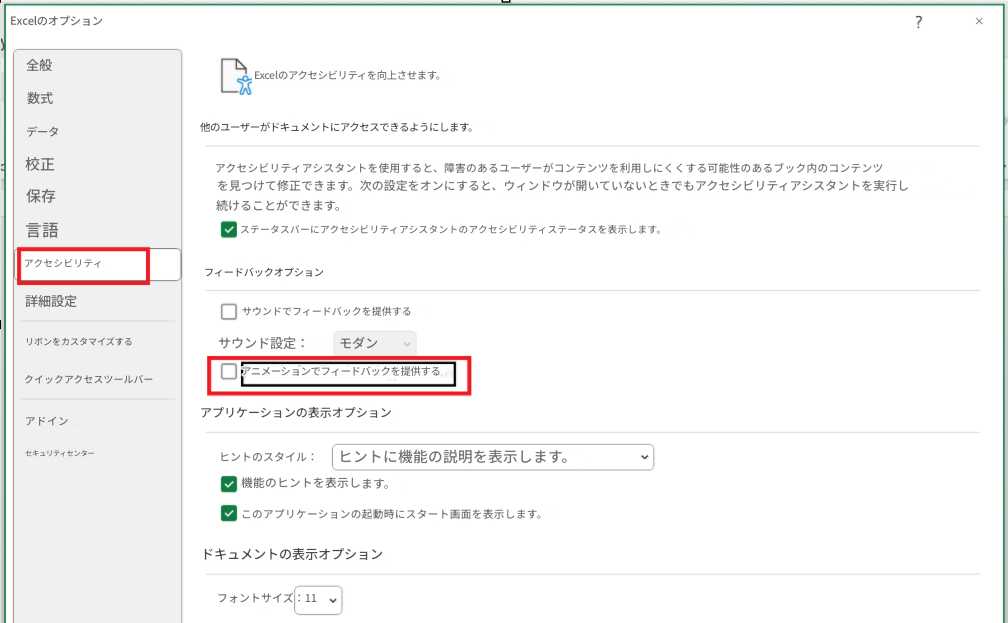Open the 詳細設定 options category
The height and width of the screenshot is (623, 1008).
pos(51,301)
